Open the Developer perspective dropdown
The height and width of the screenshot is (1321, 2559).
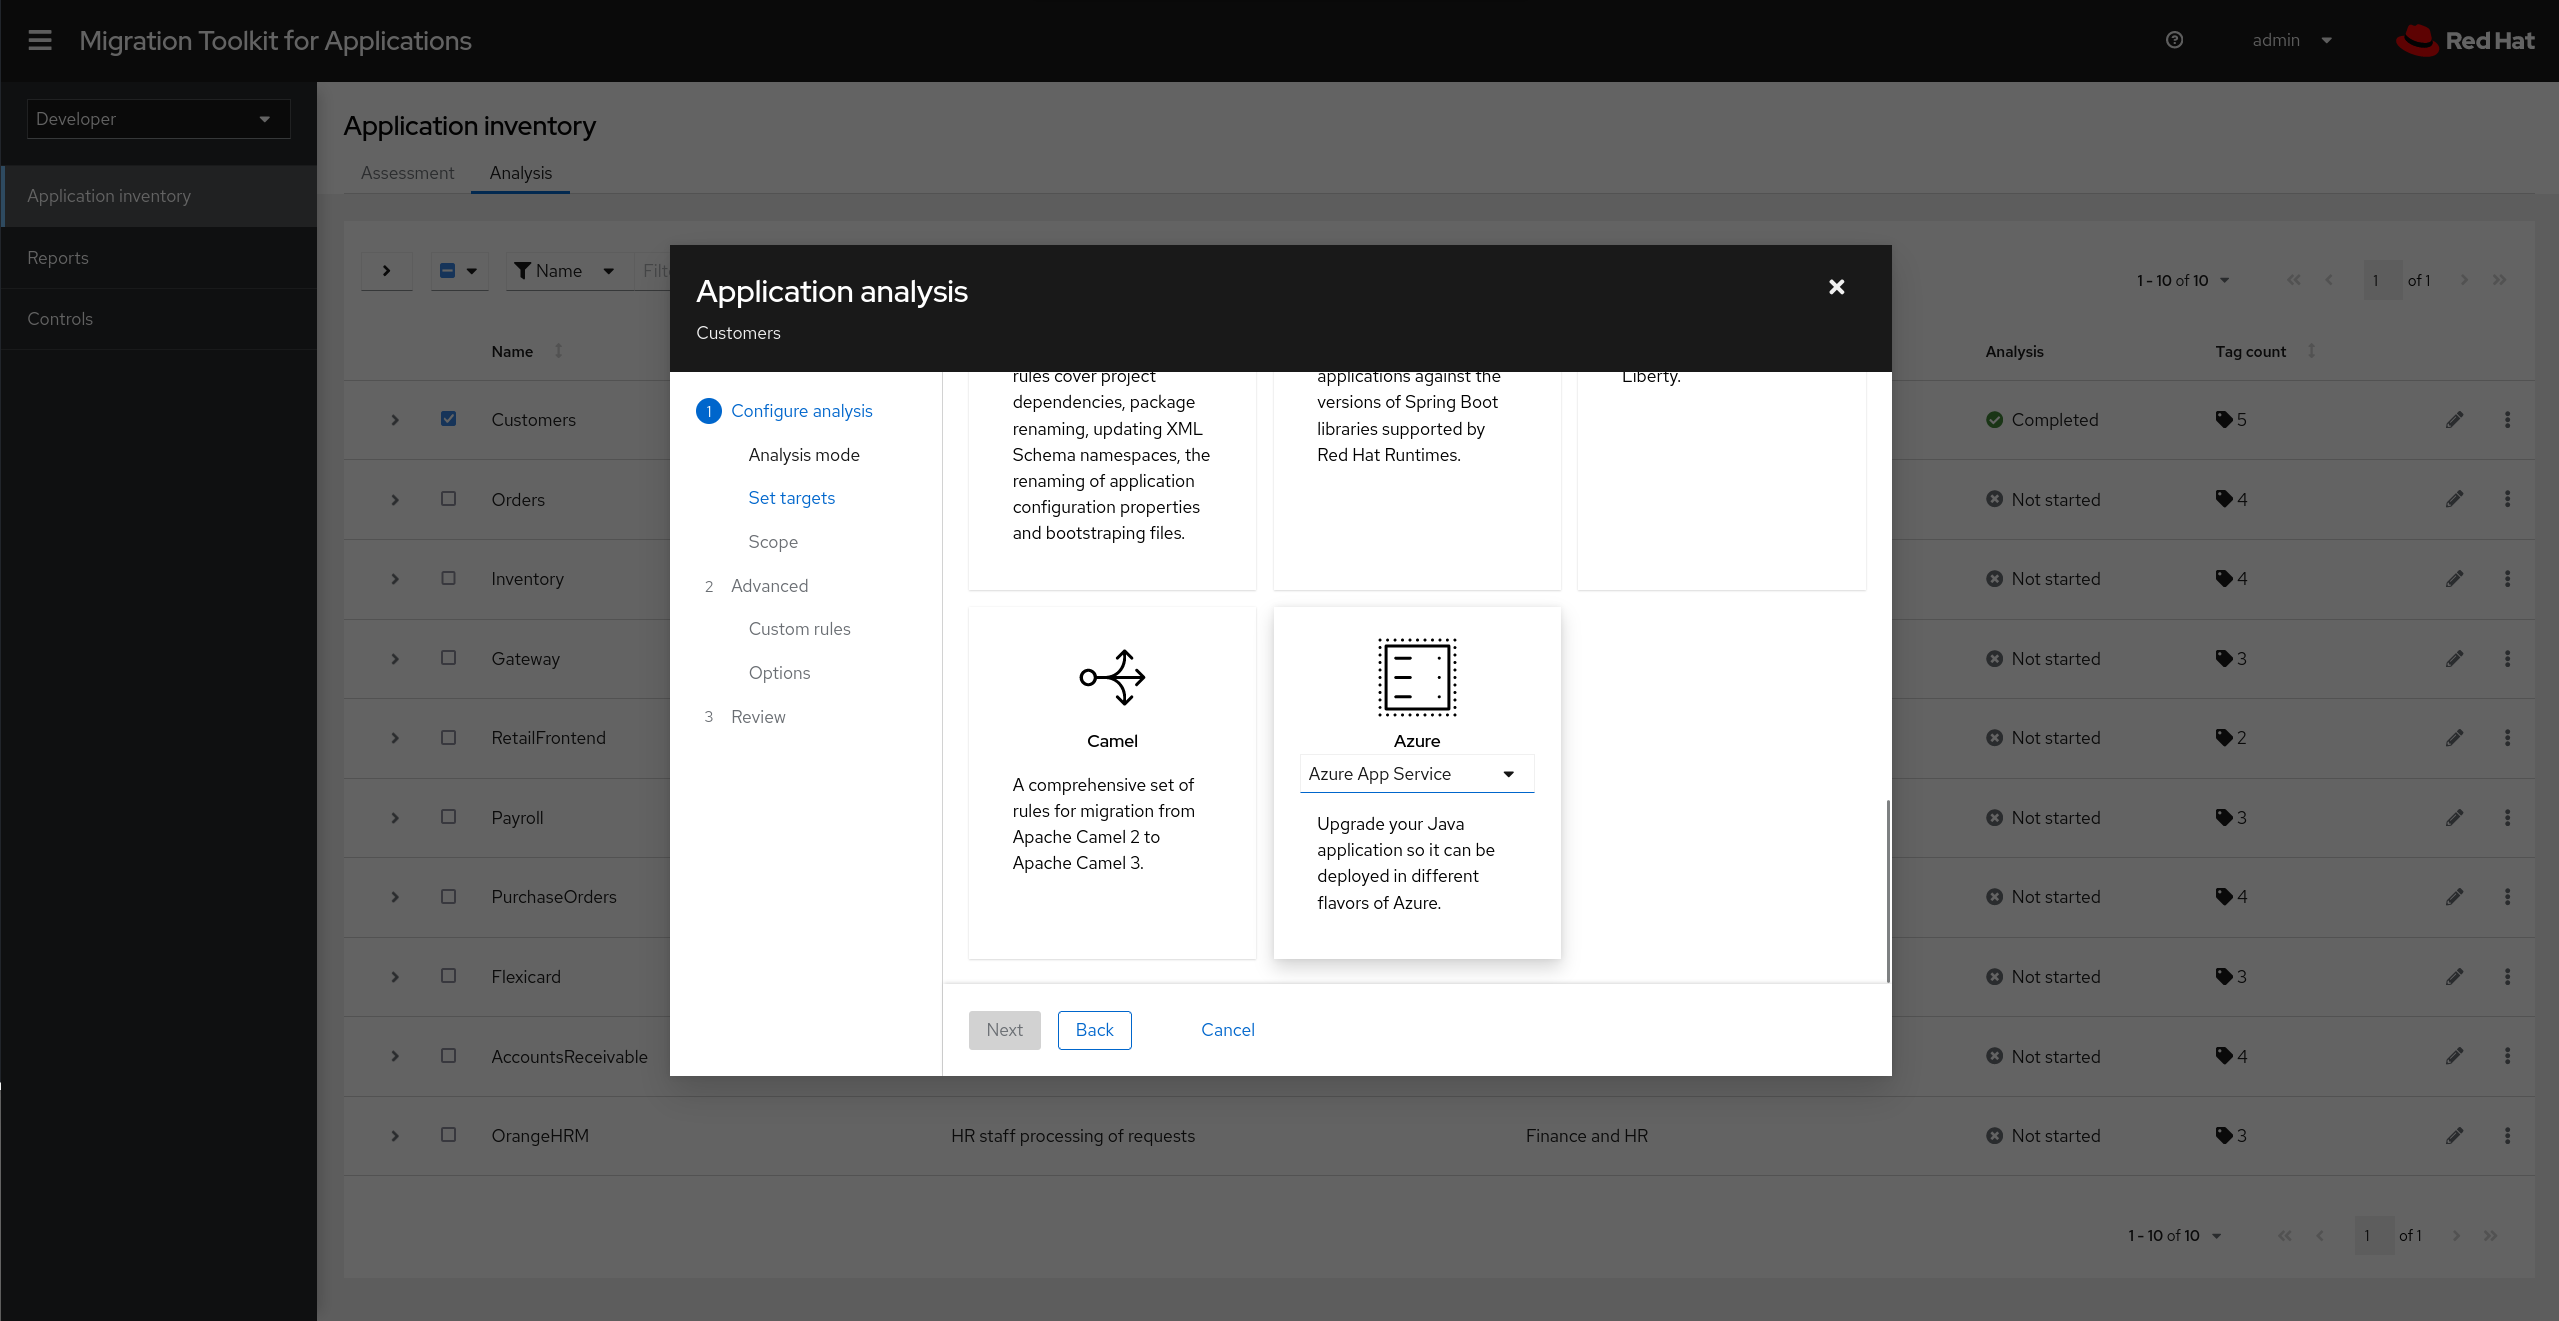(158, 119)
